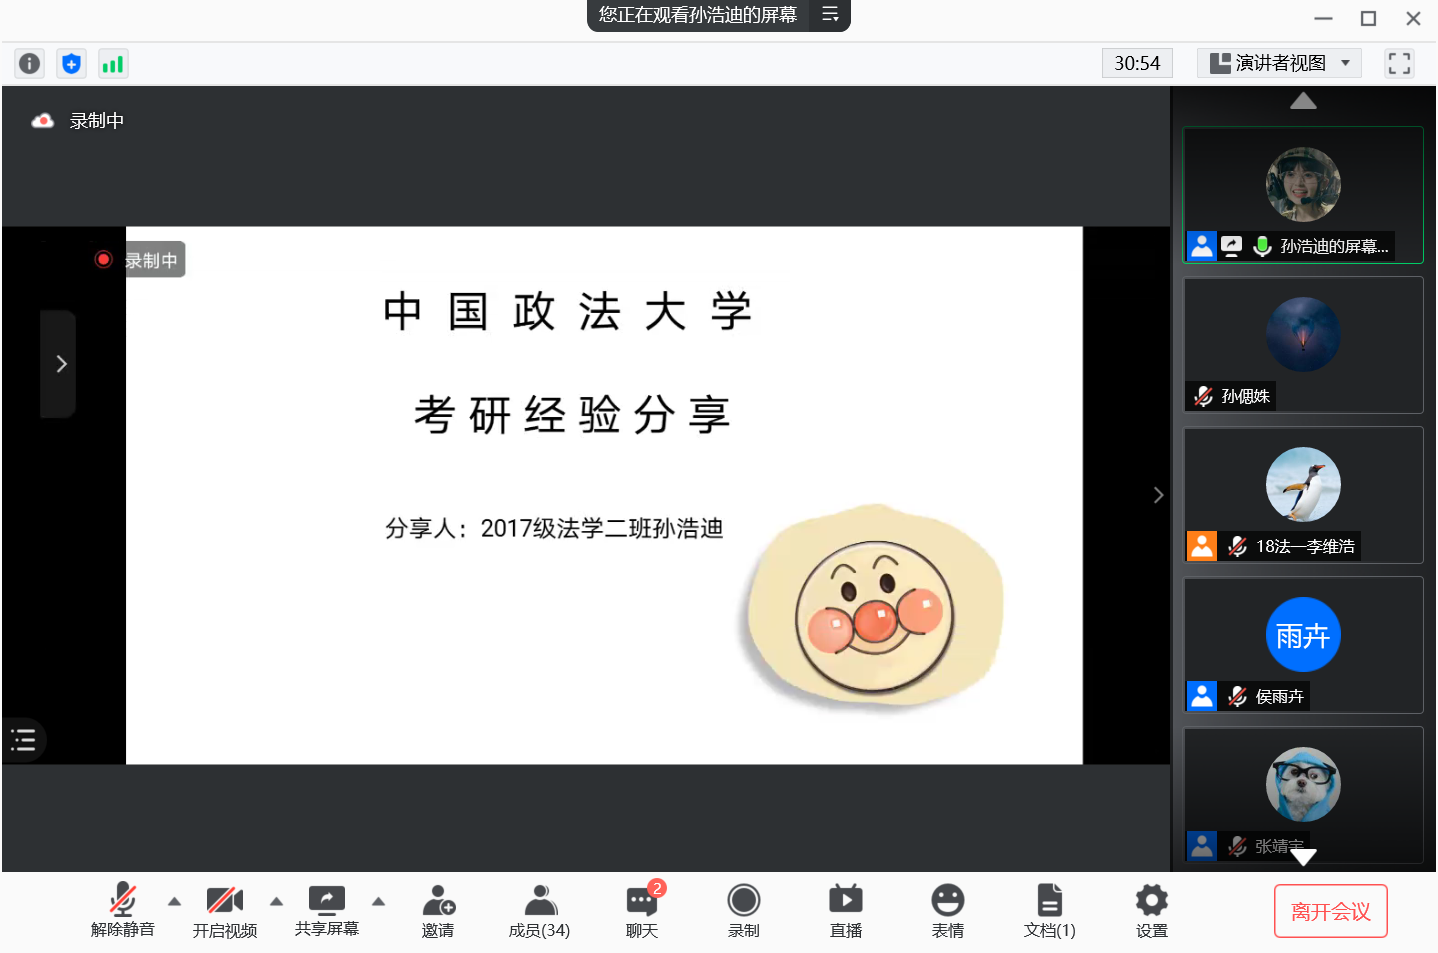The width and height of the screenshot is (1438, 953).
Task: Open the security shield icon
Action: pos(71,64)
